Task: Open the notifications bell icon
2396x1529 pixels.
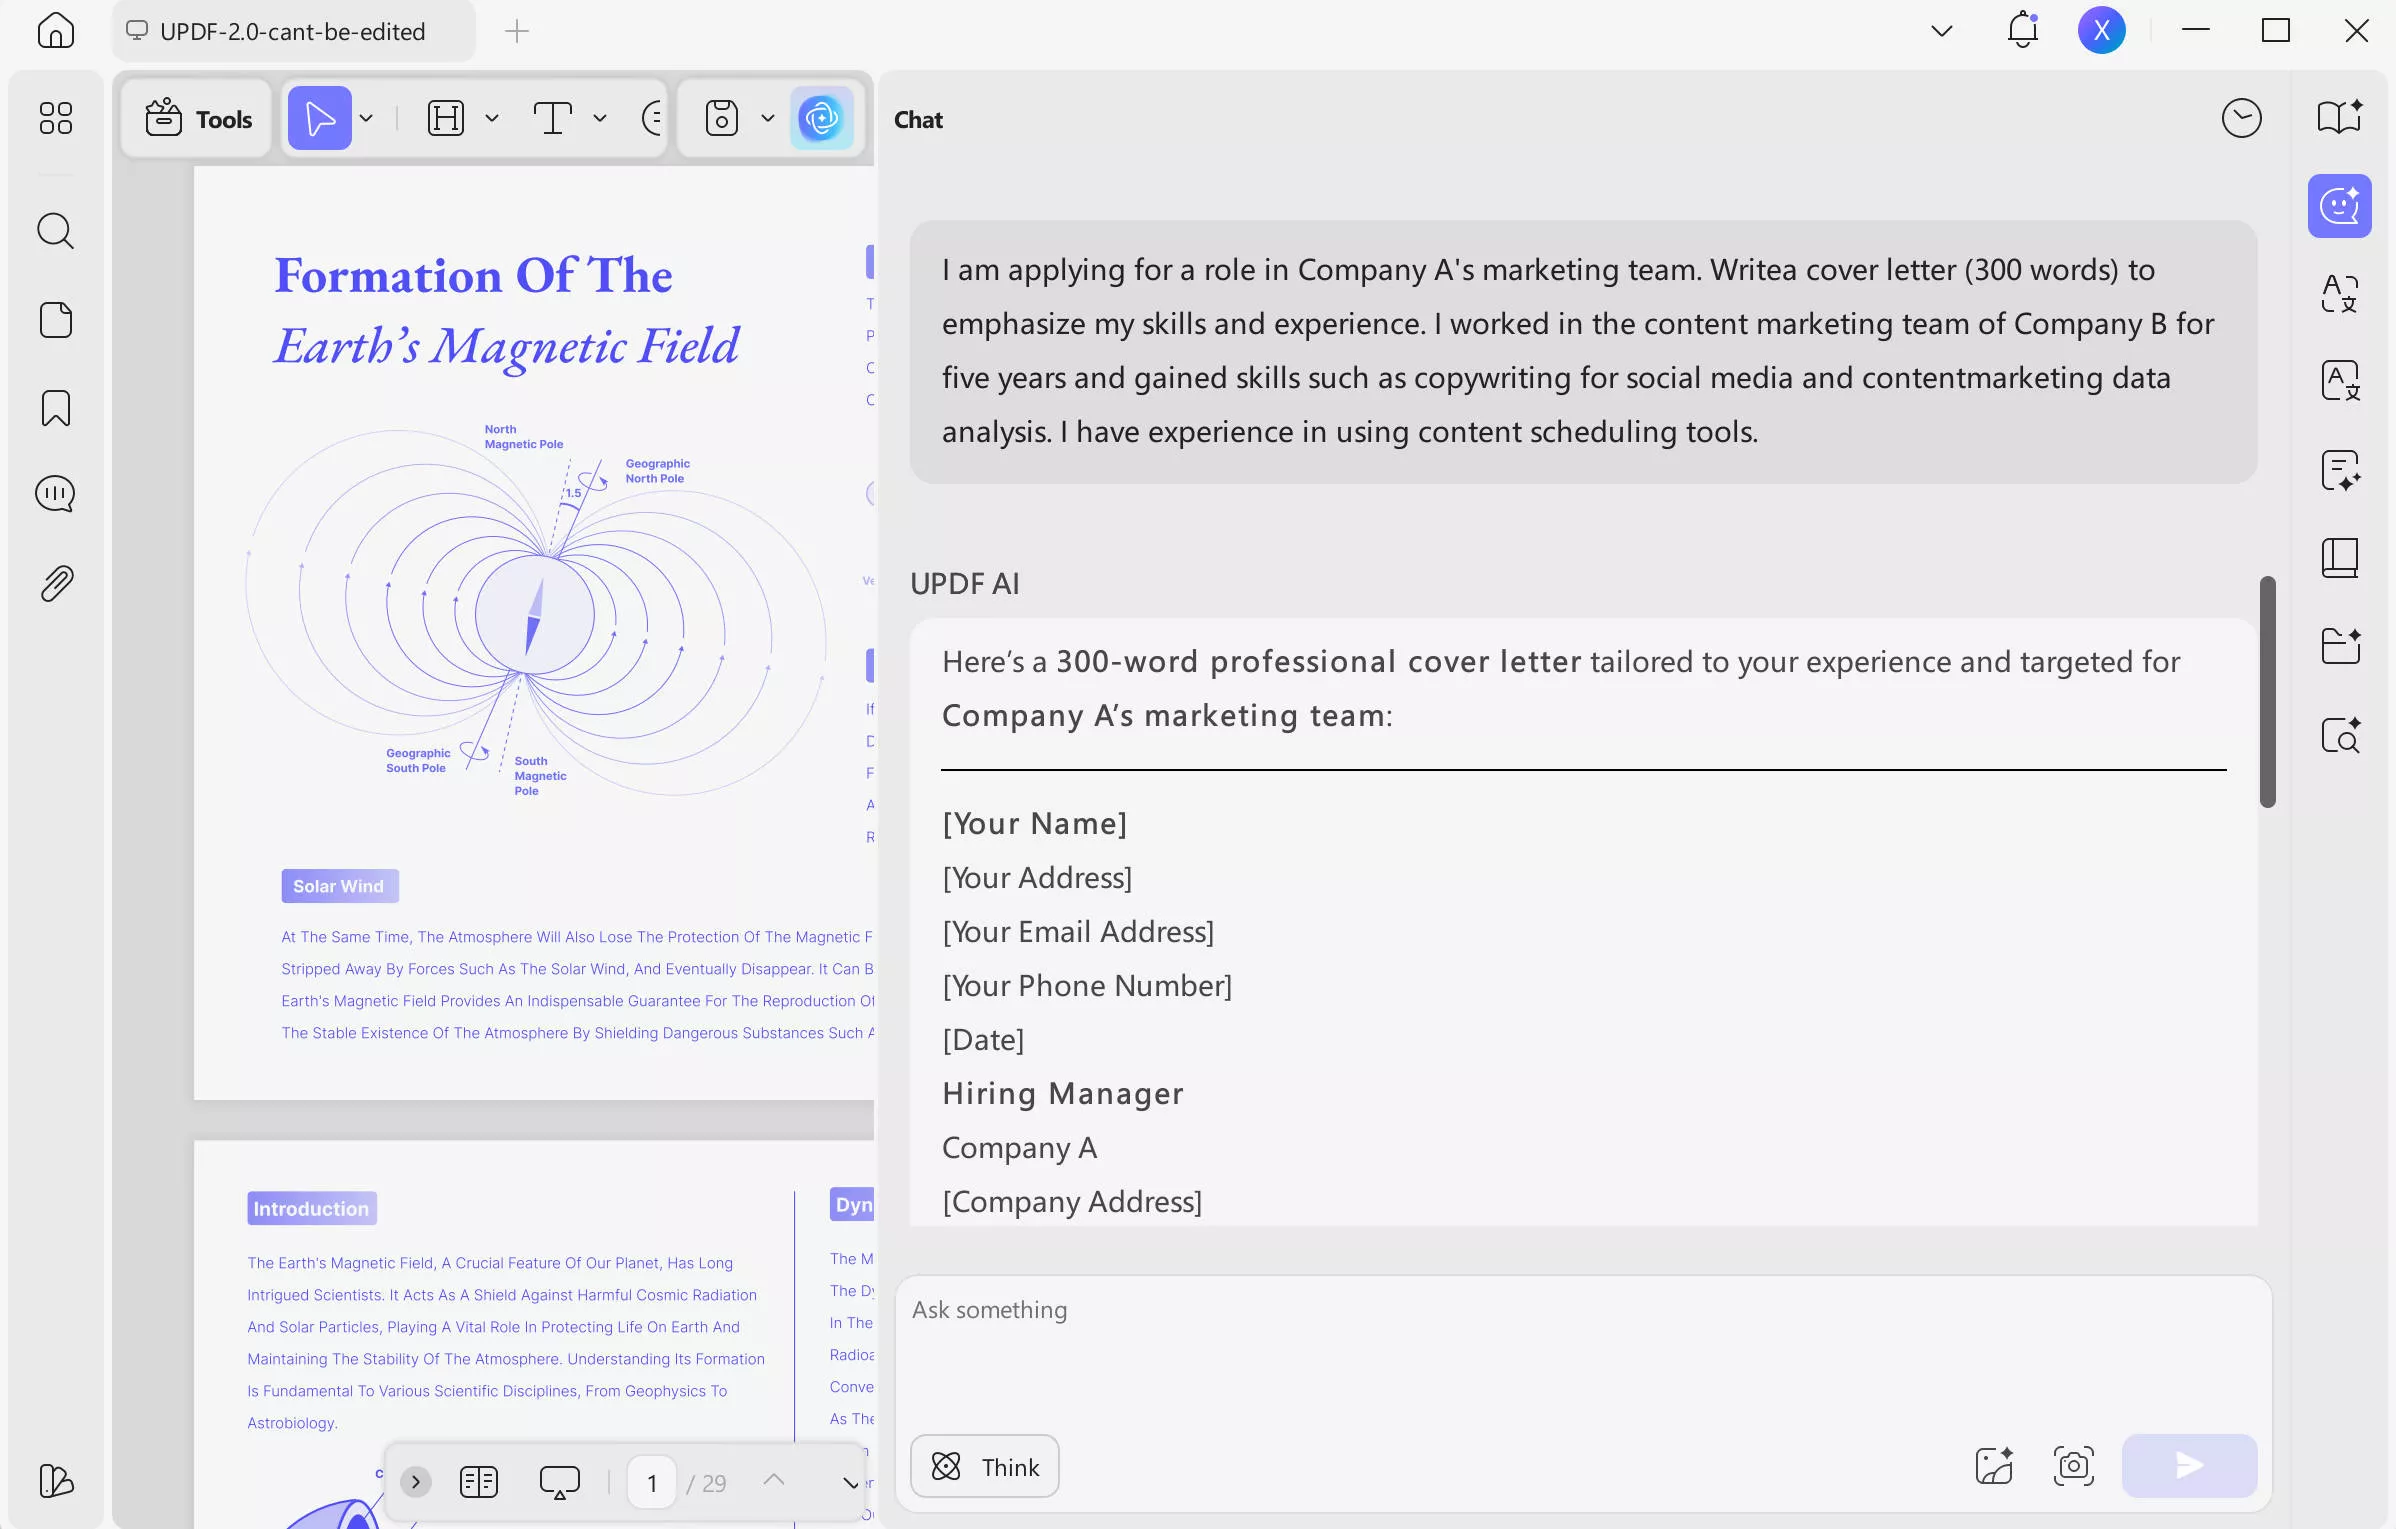Action: 2023,30
